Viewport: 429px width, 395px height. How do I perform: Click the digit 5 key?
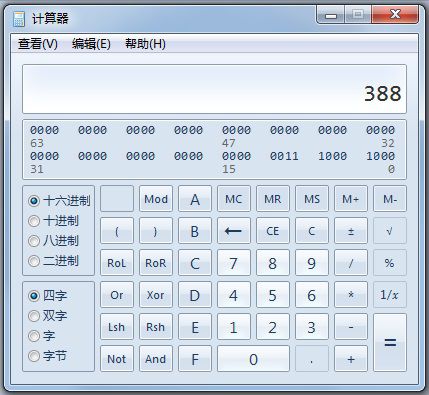click(x=273, y=295)
